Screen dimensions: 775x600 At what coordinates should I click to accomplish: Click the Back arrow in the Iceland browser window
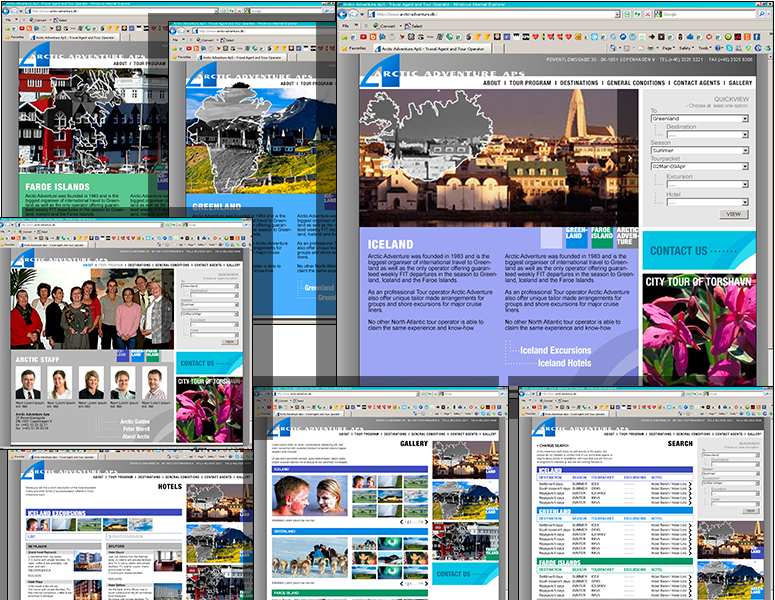pyautogui.click(x=342, y=14)
